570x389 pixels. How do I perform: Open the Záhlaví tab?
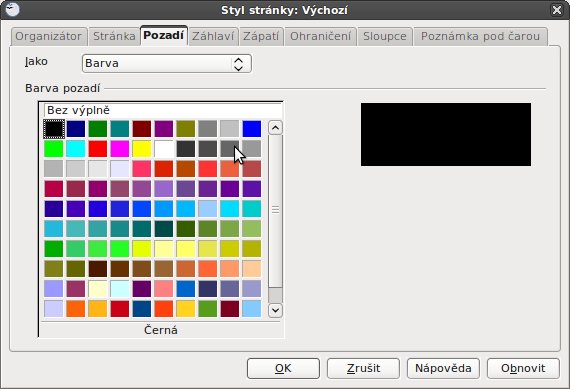213,36
